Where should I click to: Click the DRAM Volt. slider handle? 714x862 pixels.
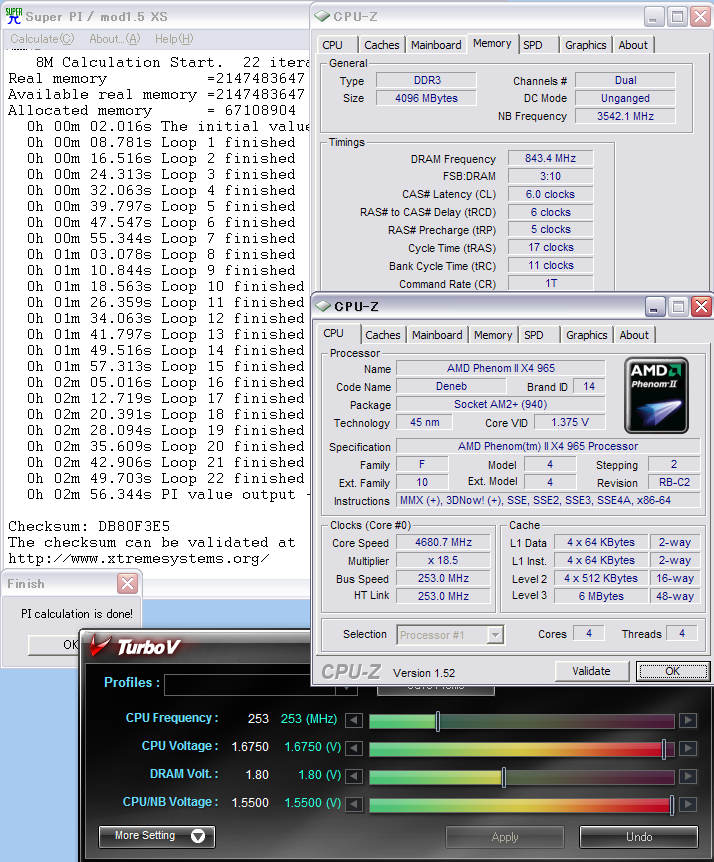tap(503, 777)
